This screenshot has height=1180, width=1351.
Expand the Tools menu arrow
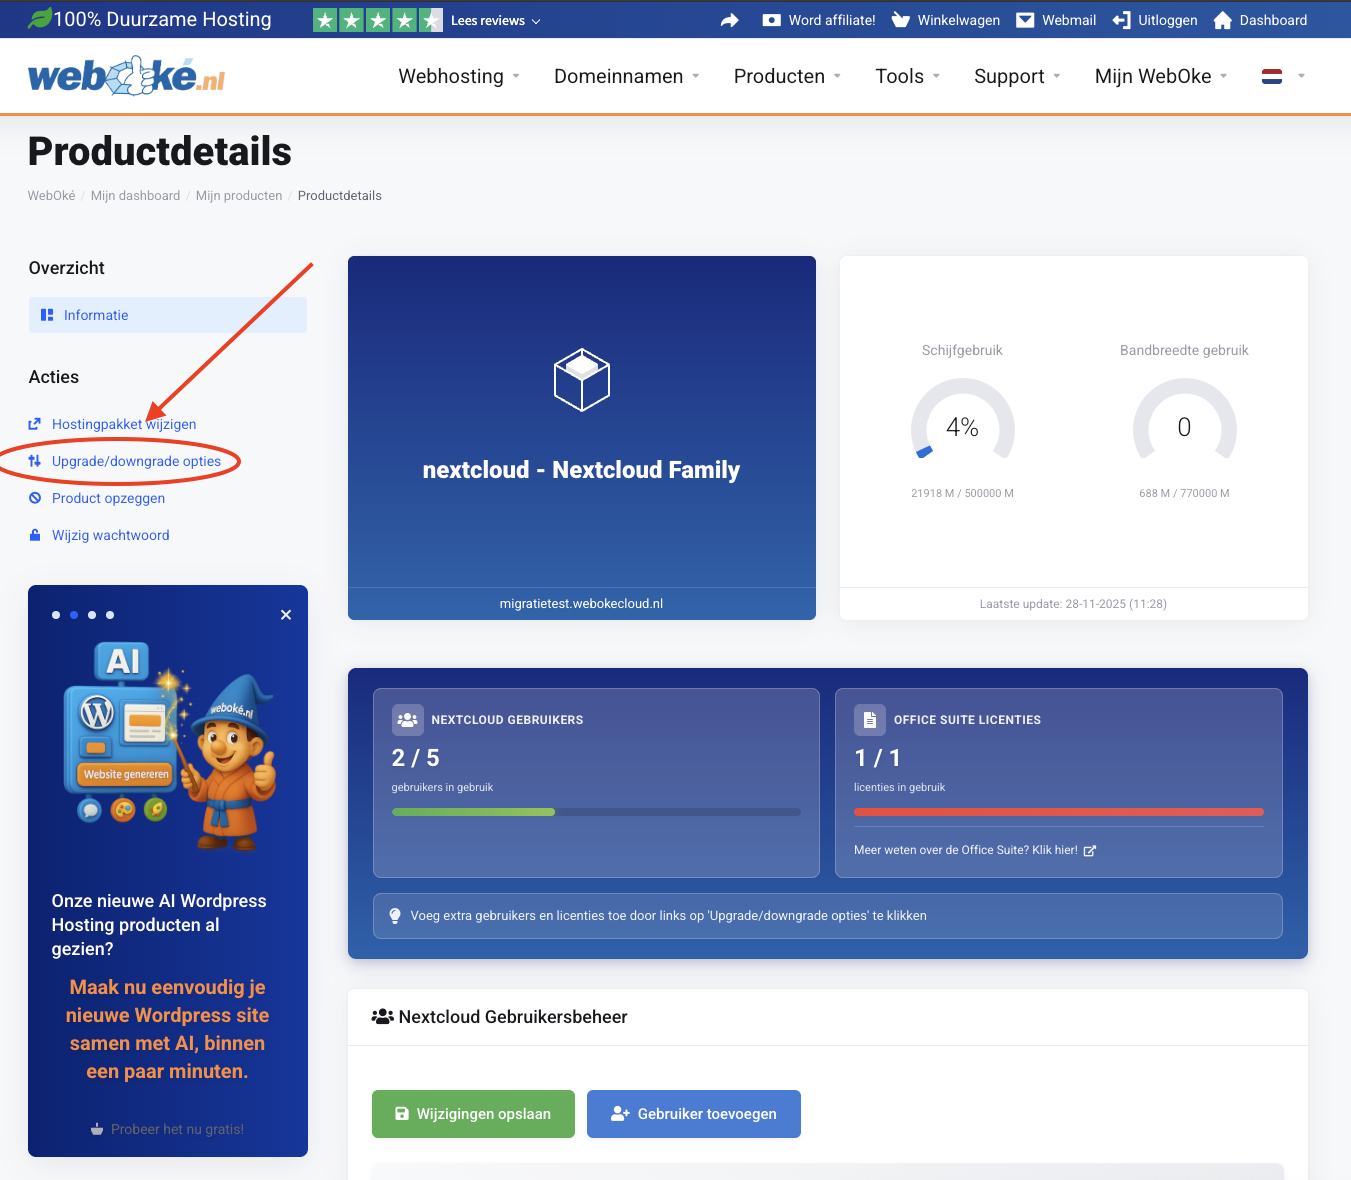pyautogui.click(x=936, y=76)
